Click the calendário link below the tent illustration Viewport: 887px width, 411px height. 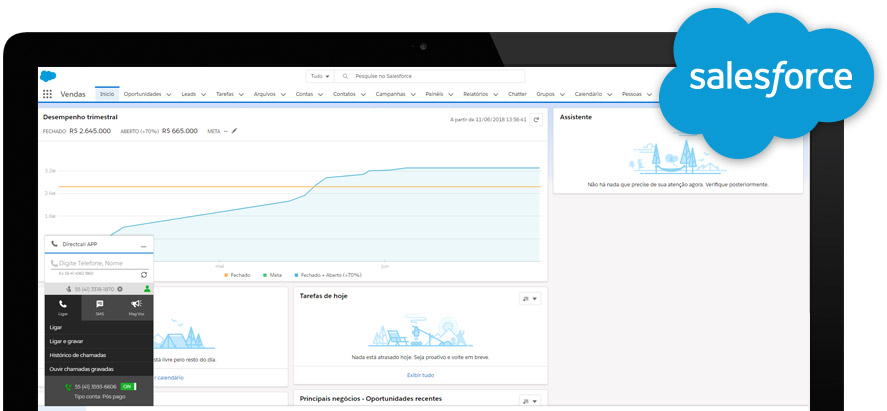(x=169, y=378)
